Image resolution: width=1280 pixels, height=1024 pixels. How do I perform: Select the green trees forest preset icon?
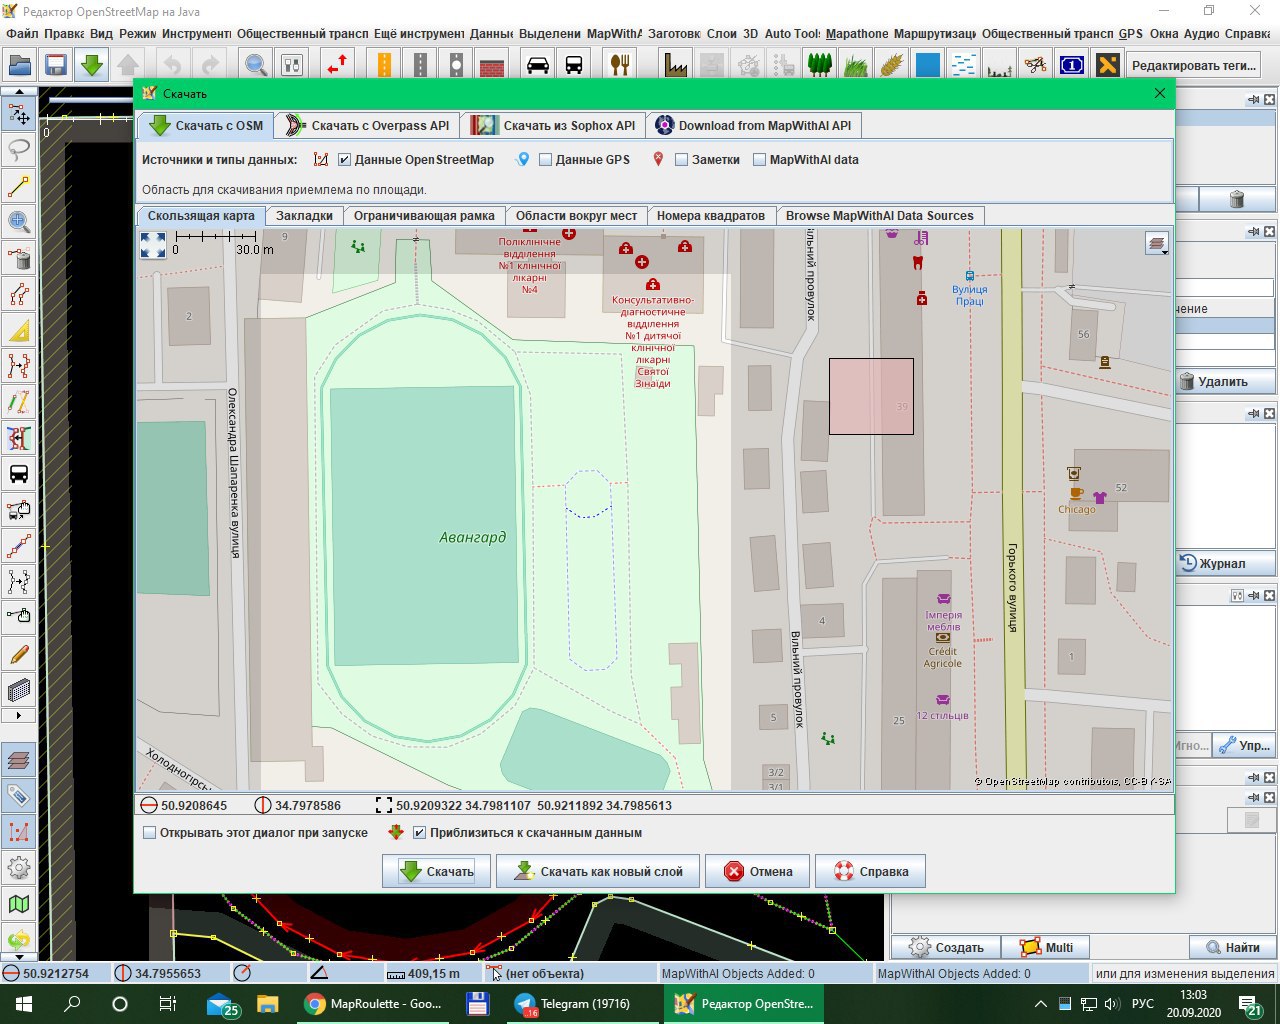pyautogui.click(x=820, y=66)
